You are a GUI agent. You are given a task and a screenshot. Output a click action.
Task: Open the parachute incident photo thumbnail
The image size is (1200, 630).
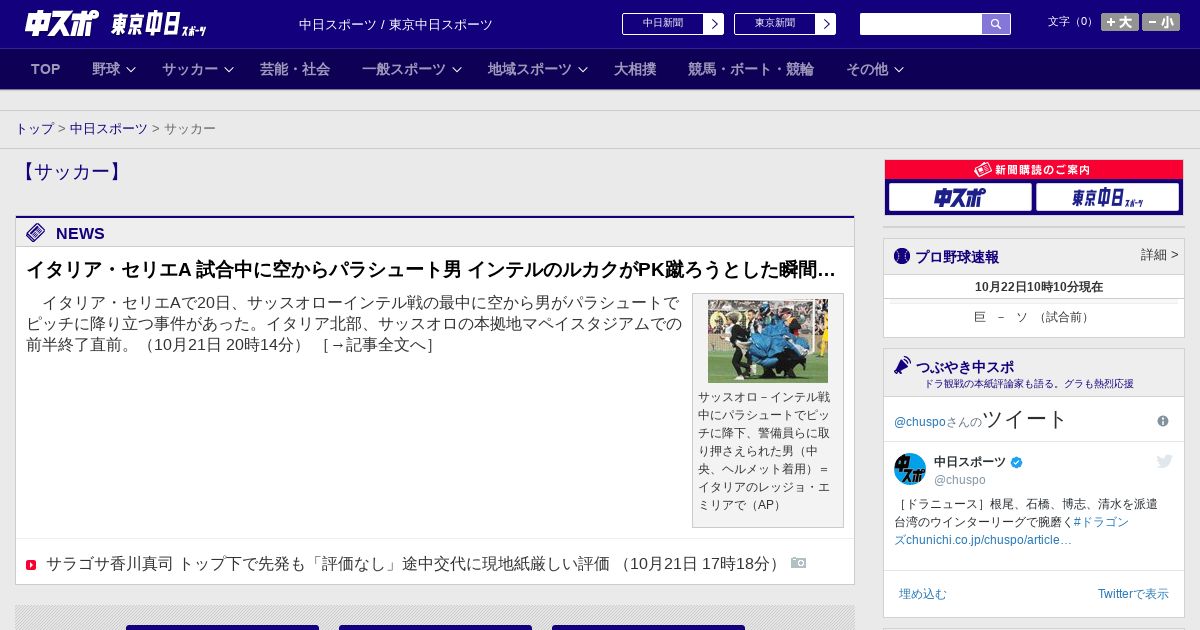coord(768,341)
